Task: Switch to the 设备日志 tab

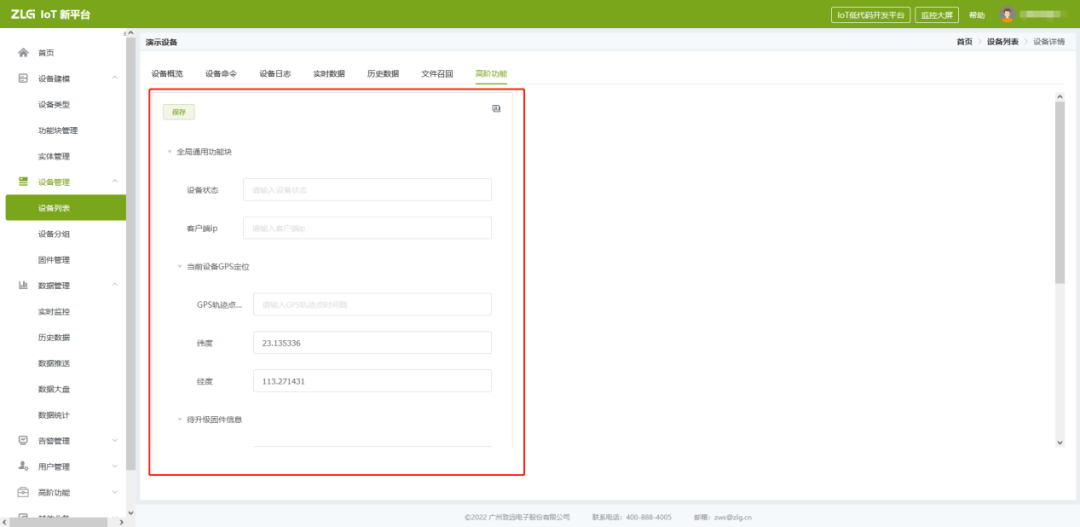Action: tap(275, 74)
